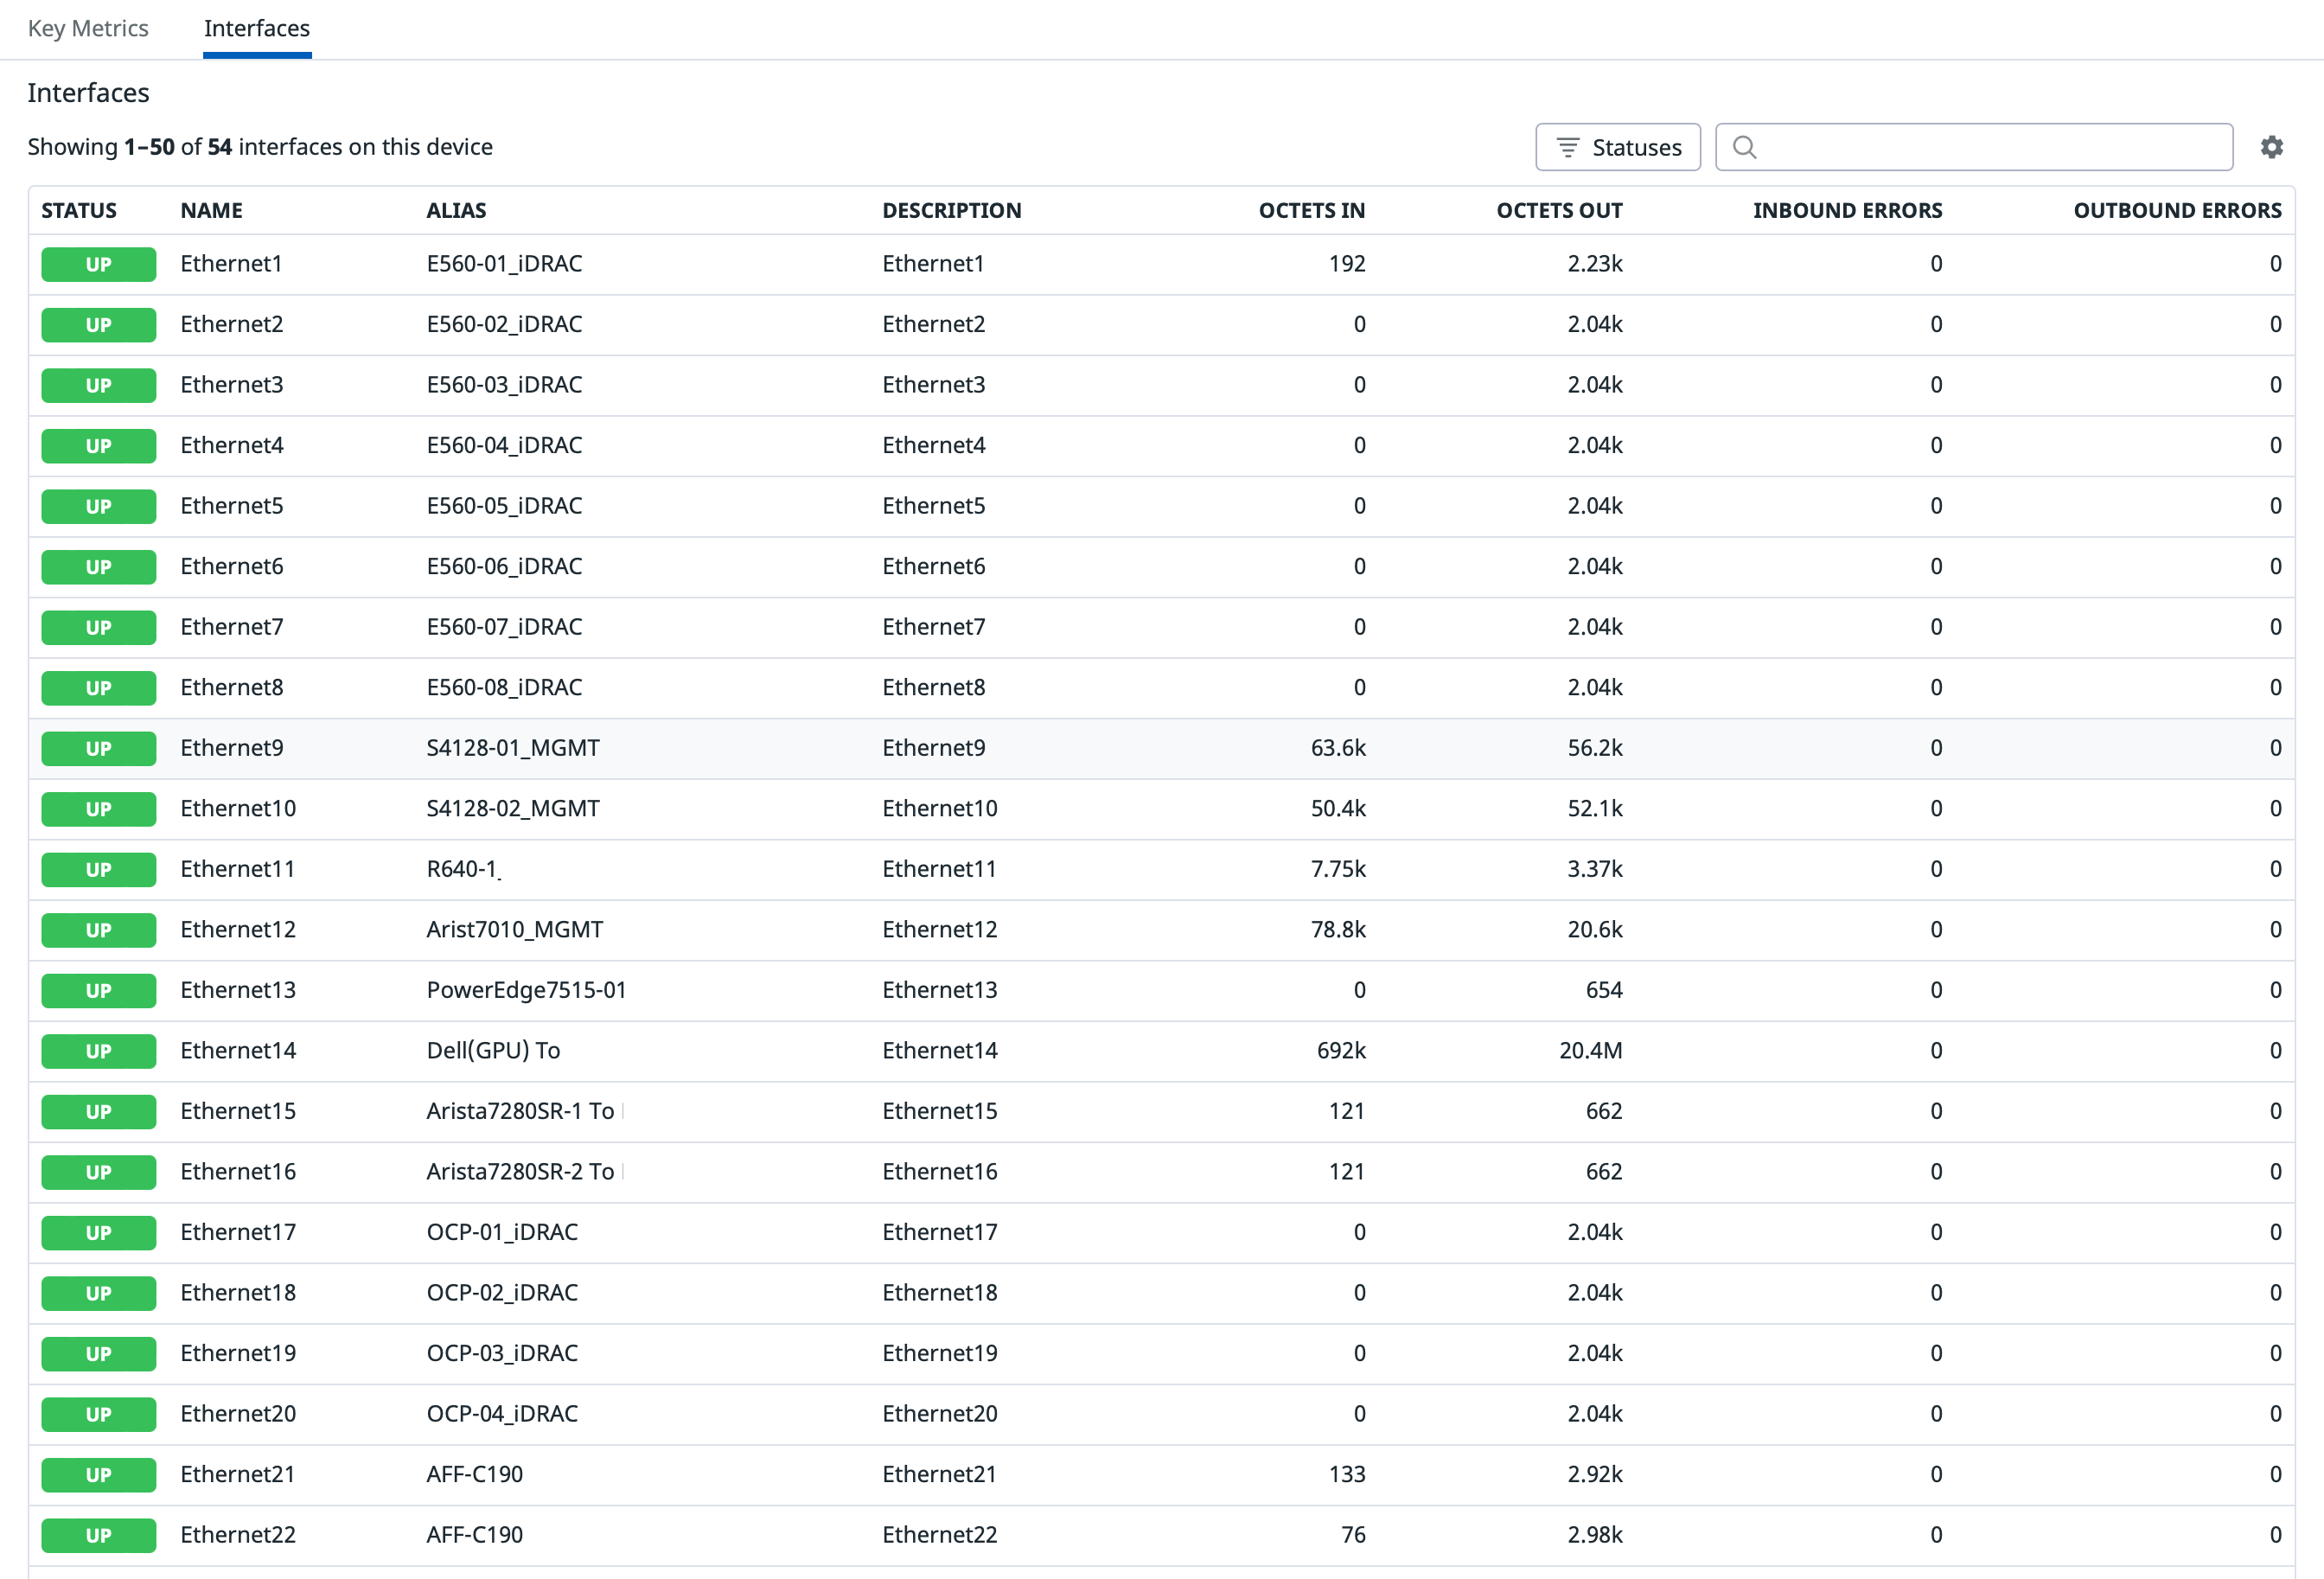Sort by OCTETS OUT column header
Image resolution: width=2324 pixels, height=1579 pixels.
point(1559,210)
